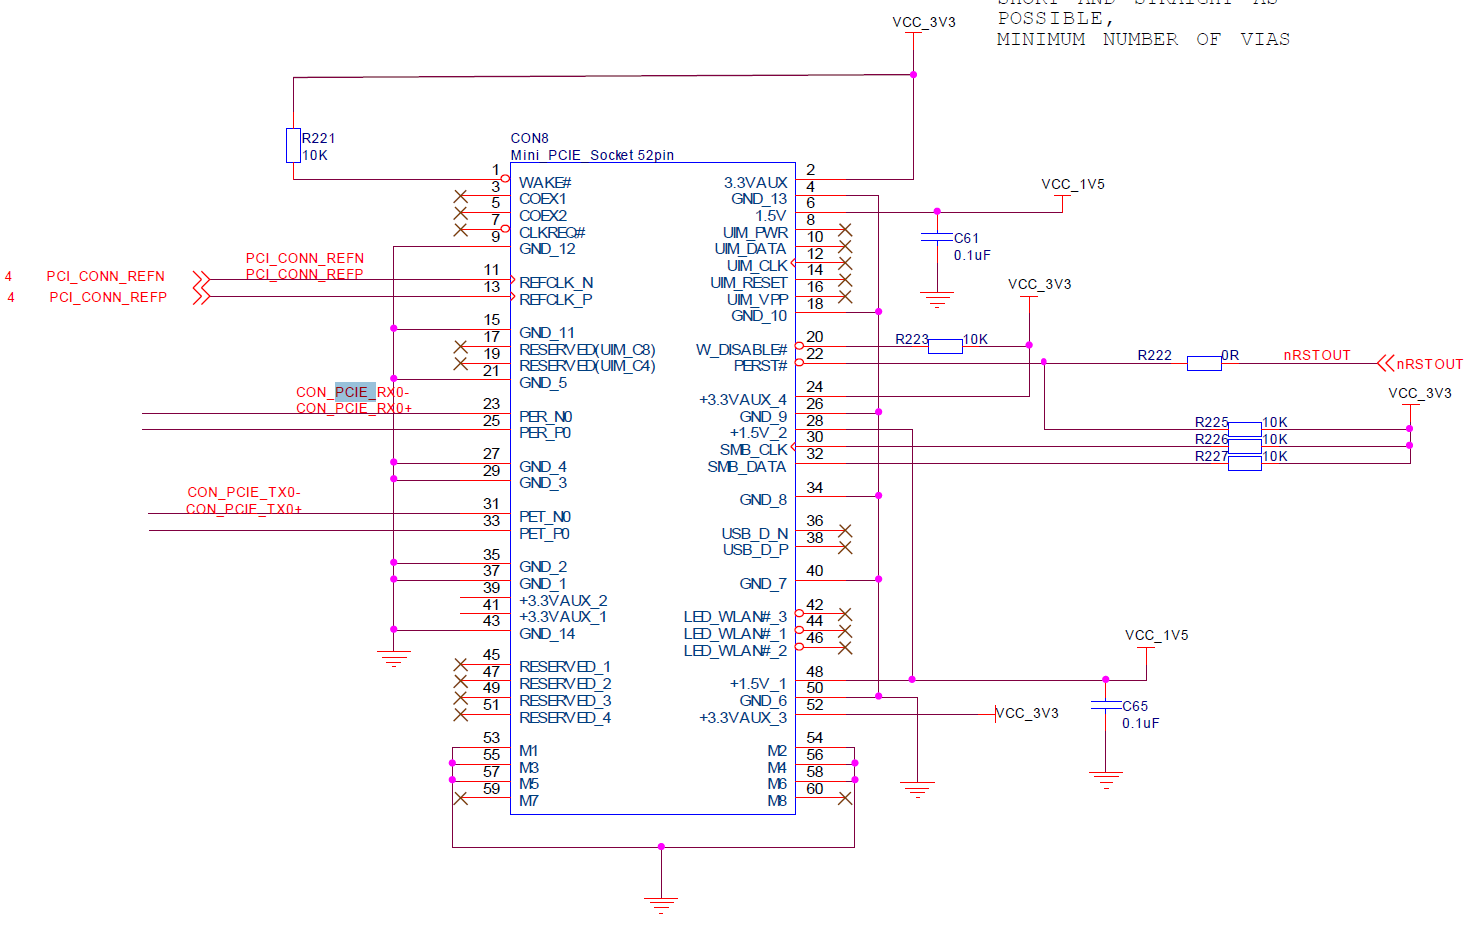Select the VCC_3V3 label next to pin 52
The image size is (1480, 930).
coord(1027,713)
